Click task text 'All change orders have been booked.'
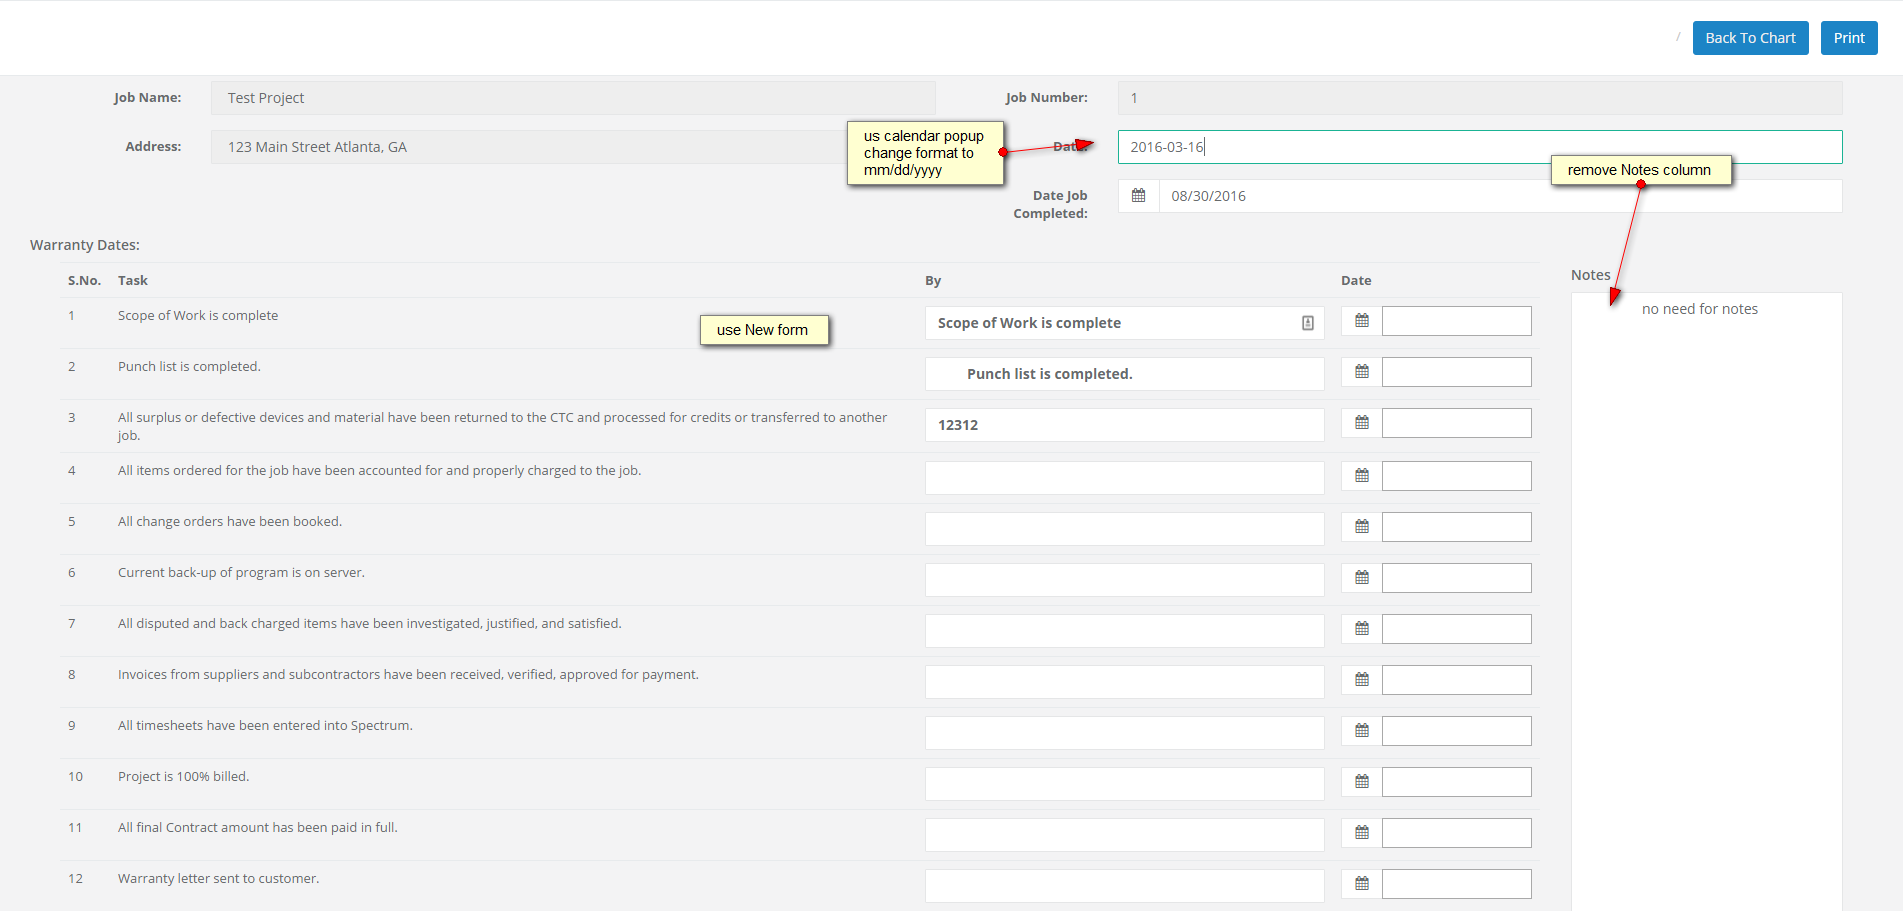This screenshot has width=1903, height=911. point(230,522)
